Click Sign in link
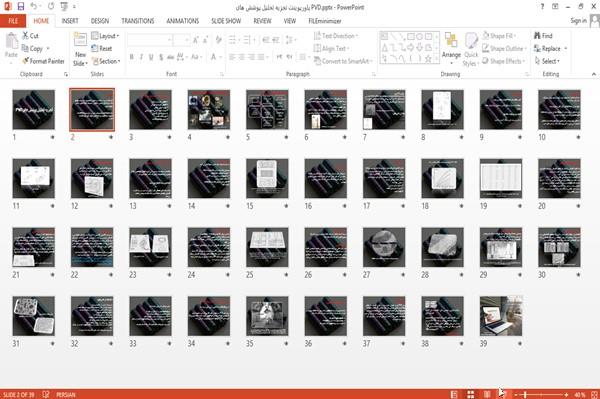The width and height of the screenshot is (600, 399). coord(578,21)
